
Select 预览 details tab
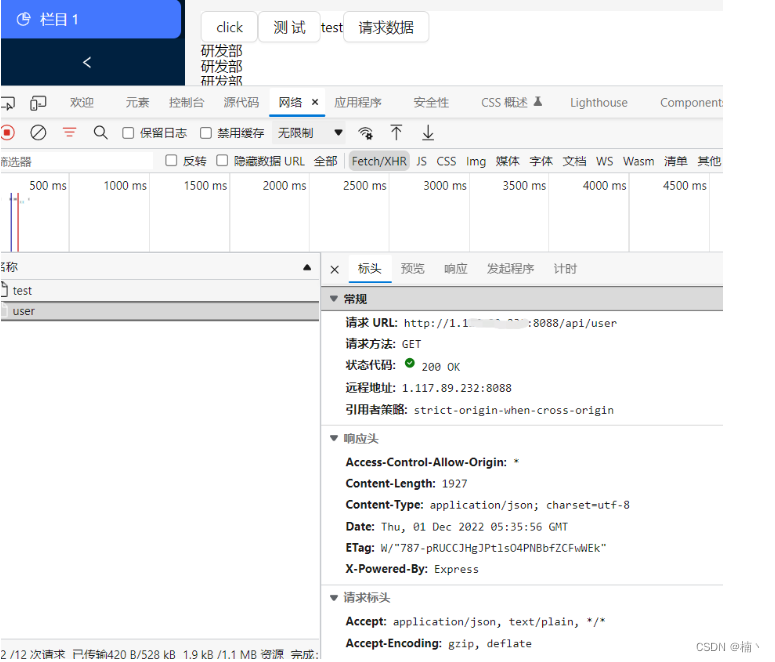click(x=412, y=269)
